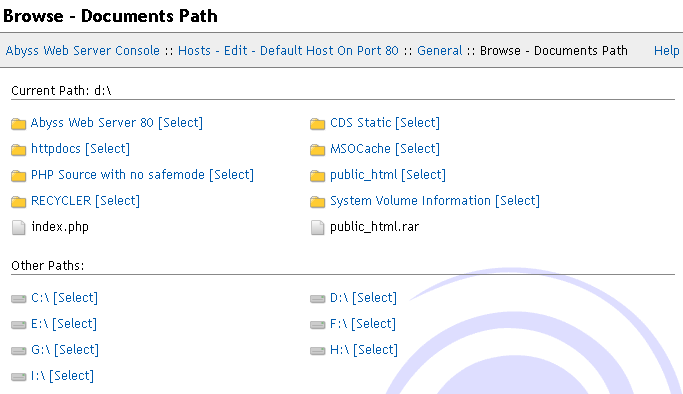Viewport: 683px width, 394px height.
Task: Browse into the public_html folder
Action: tap(364, 175)
